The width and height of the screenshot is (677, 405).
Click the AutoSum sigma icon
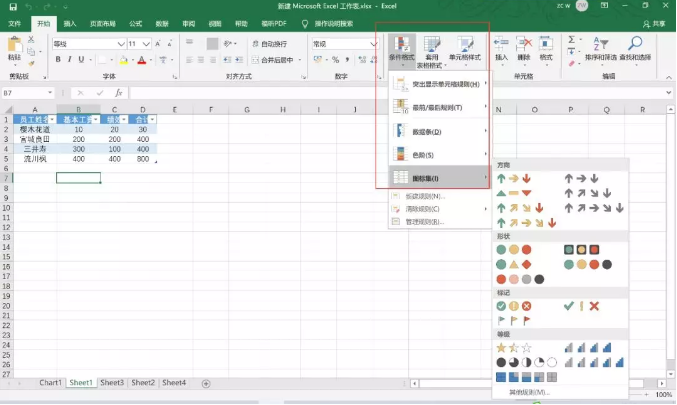[571, 40]
